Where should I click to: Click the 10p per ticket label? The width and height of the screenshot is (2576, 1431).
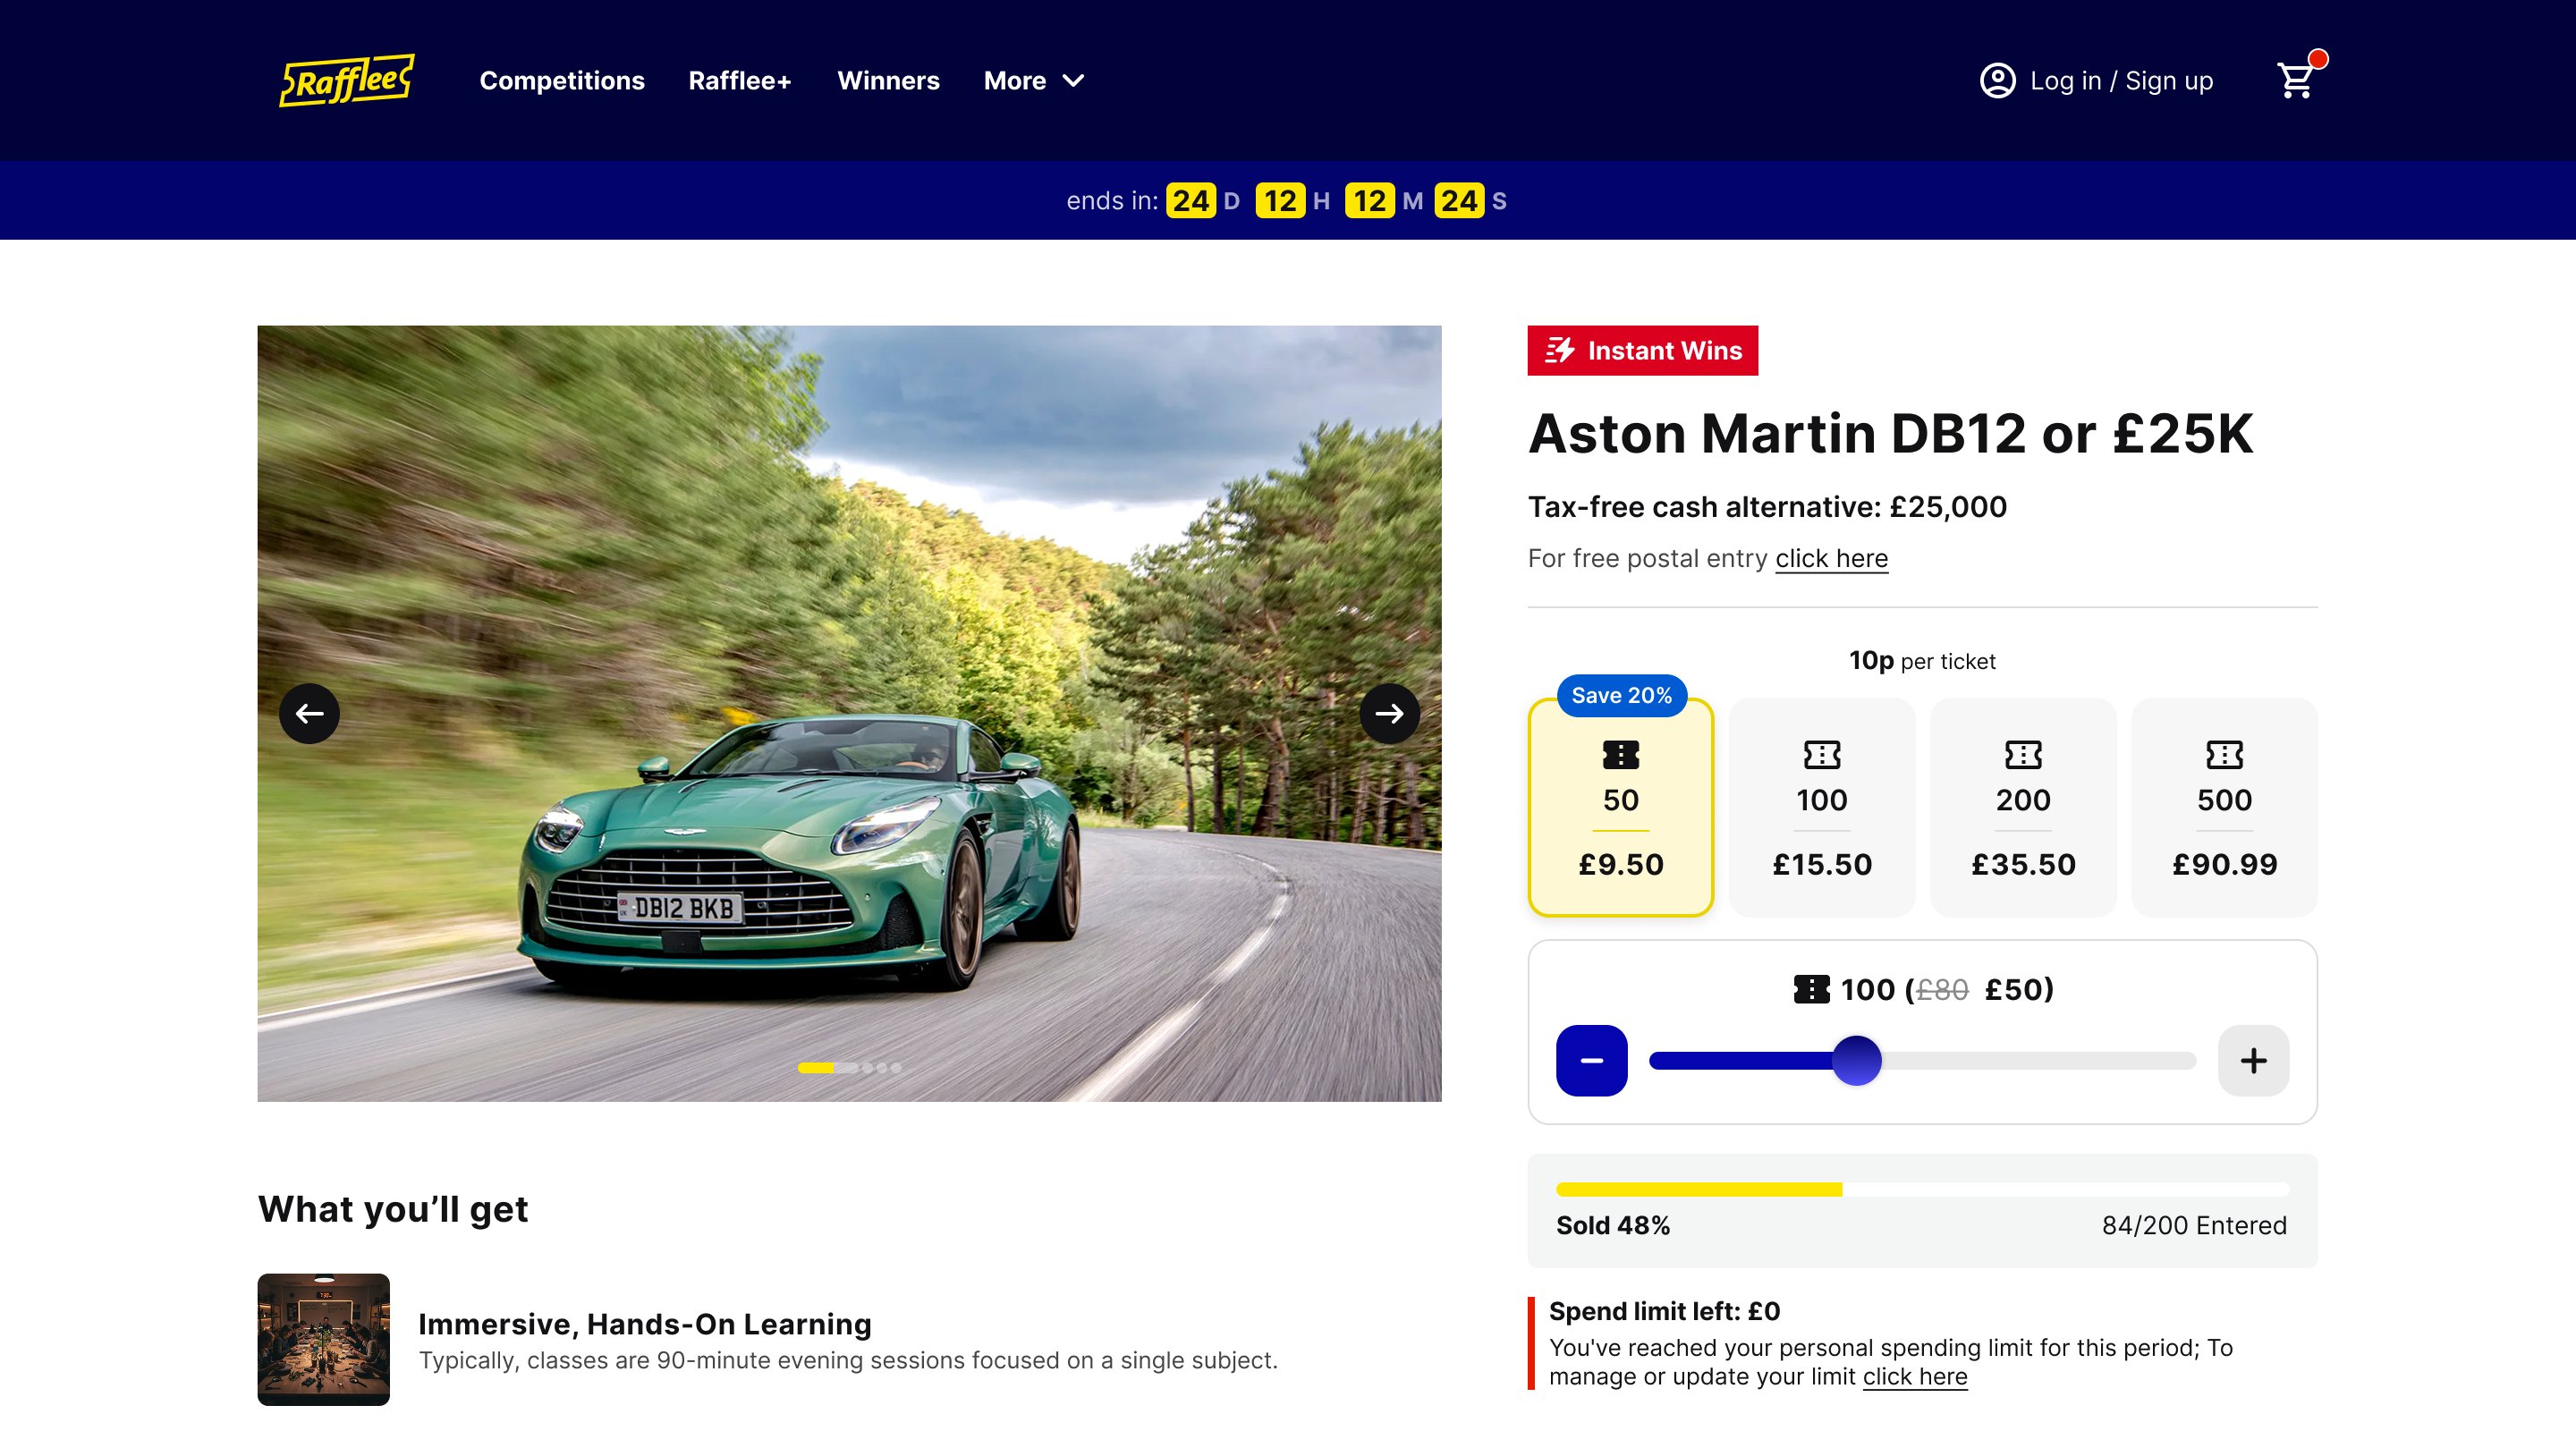(x=1922, y=660)
